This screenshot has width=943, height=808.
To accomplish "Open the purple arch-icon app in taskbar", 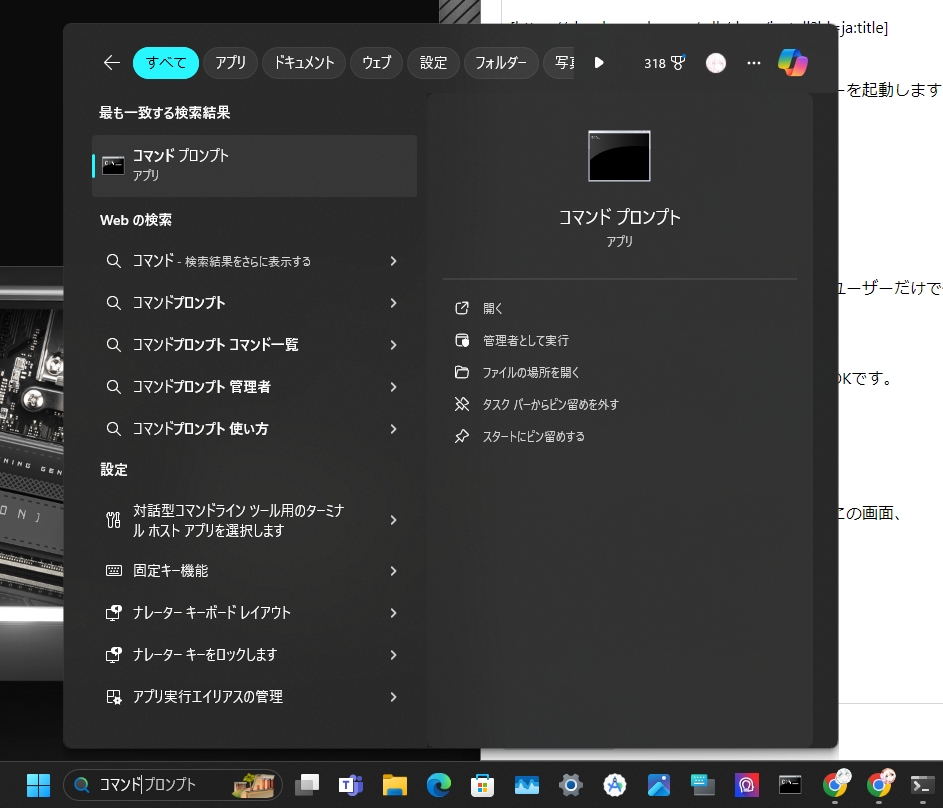I will (x=746, y=785).
